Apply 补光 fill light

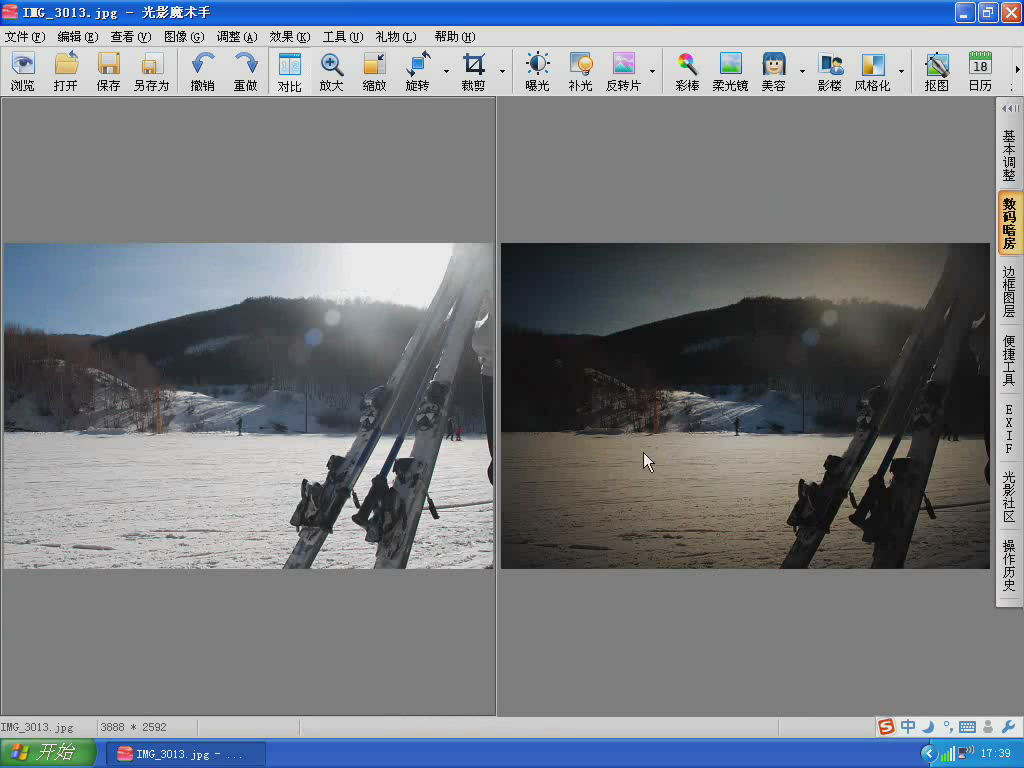pos(581,71)
